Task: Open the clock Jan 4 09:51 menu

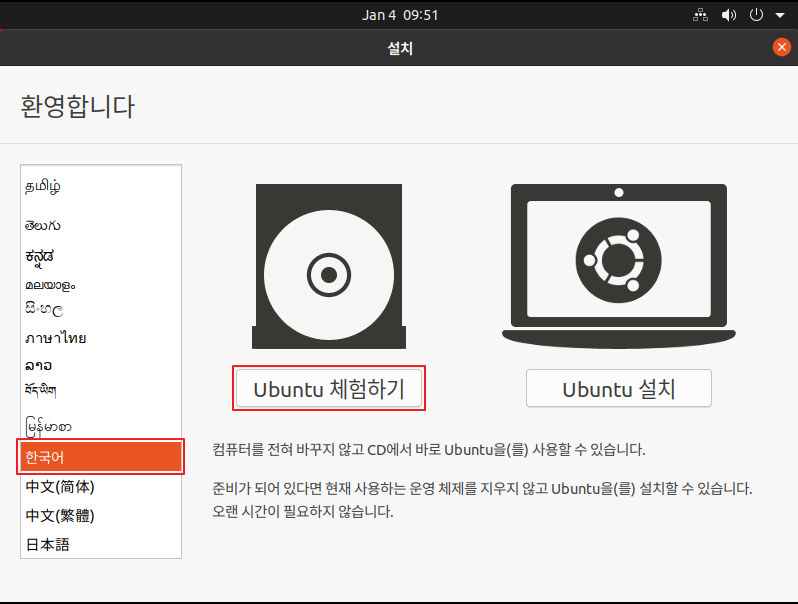Action: (x=400, y=15)
